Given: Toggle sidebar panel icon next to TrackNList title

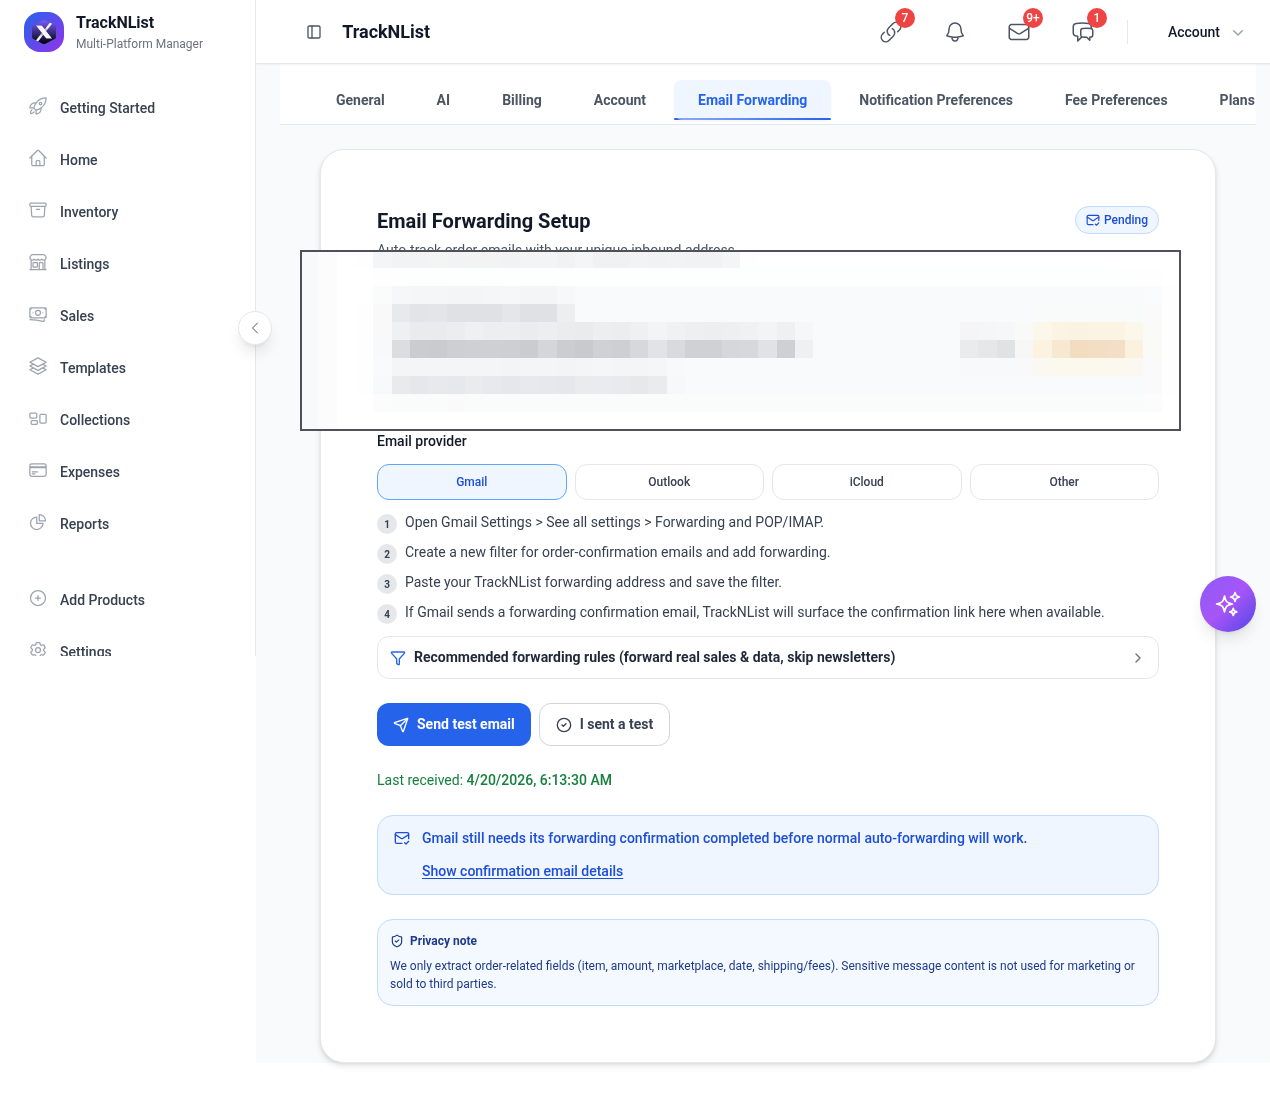Looking at the screenshot, I should coord(314,32).
